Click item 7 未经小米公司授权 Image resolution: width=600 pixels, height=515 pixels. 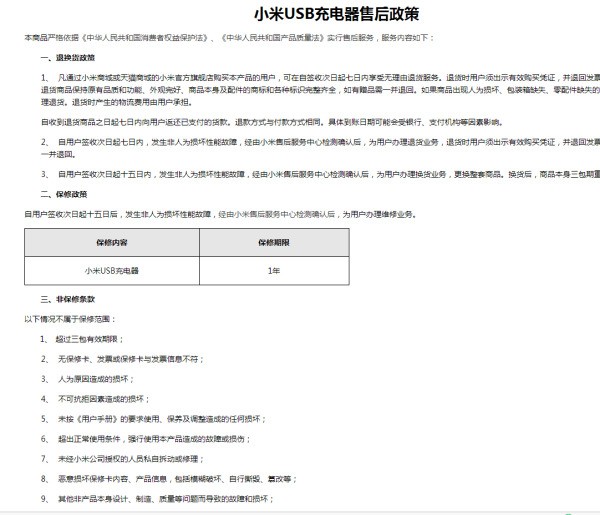[x=122, y=459]
